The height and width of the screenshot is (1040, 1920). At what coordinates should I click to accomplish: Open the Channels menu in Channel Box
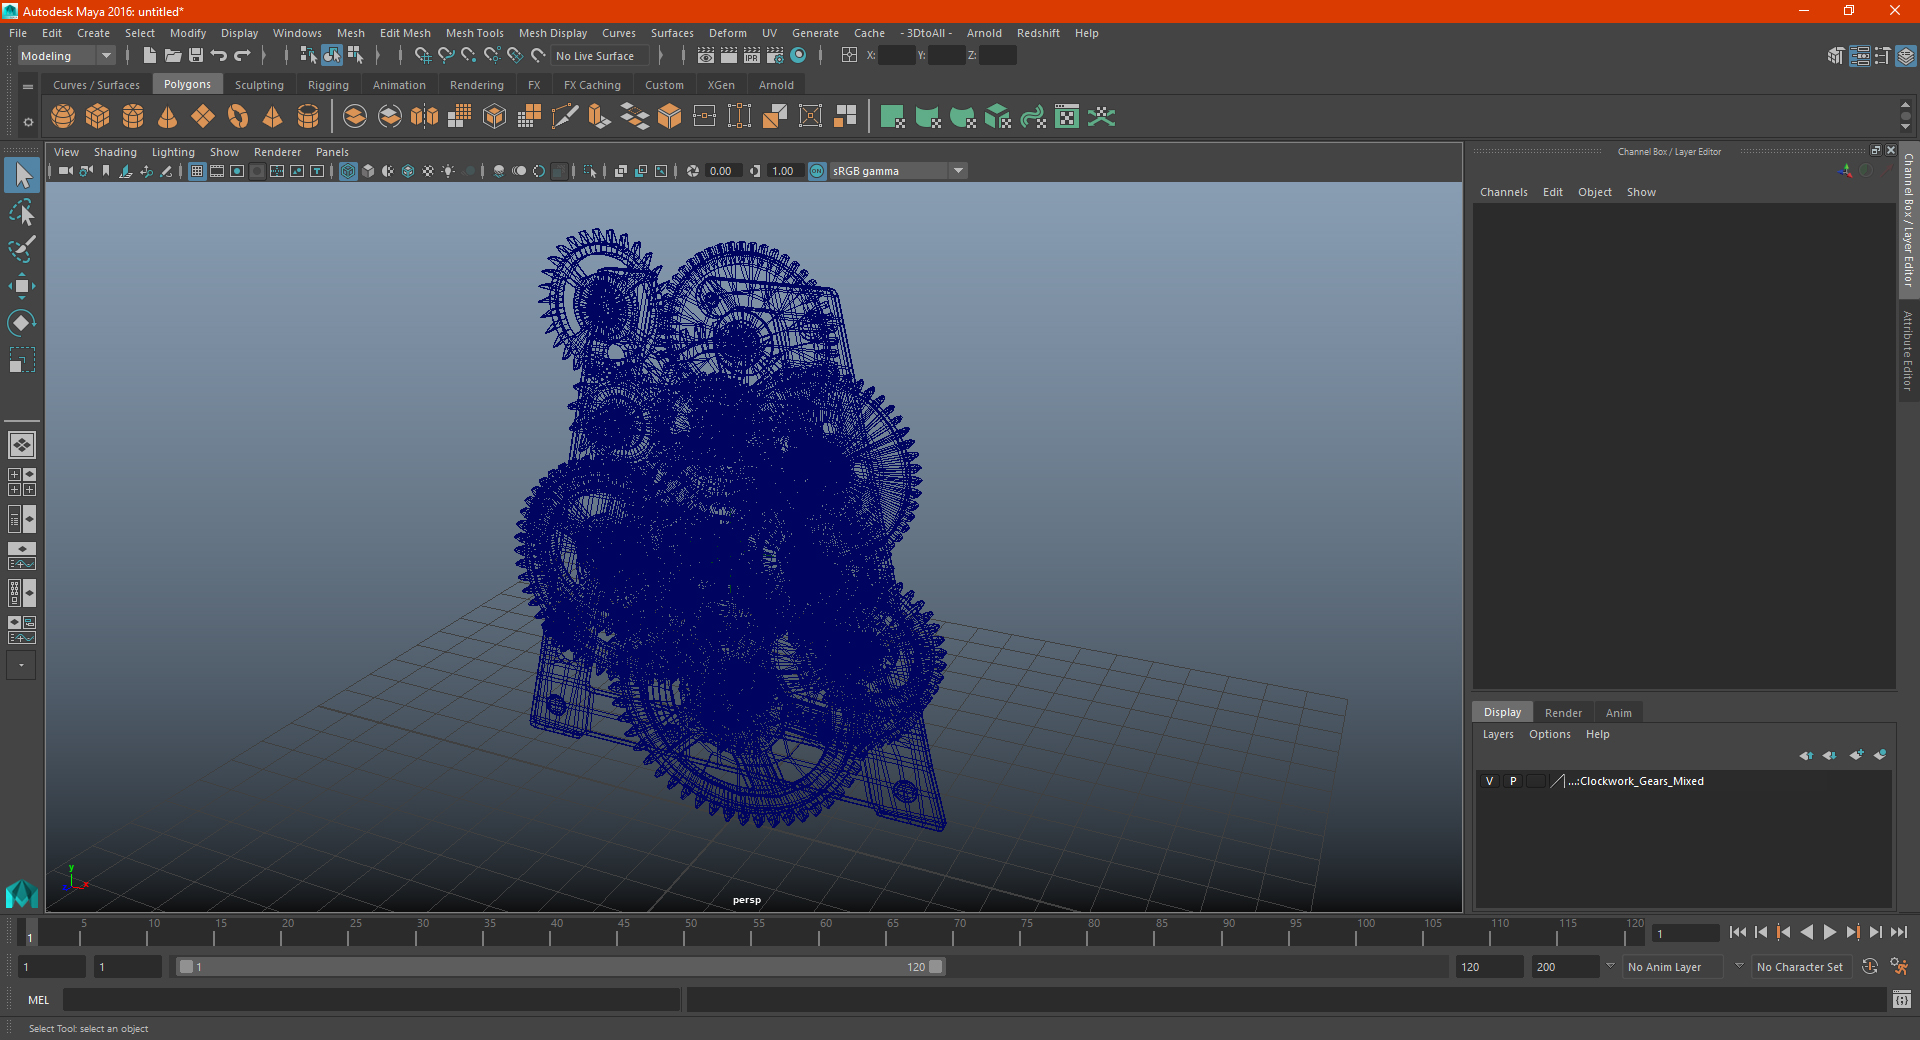[x=1503, y=192]
